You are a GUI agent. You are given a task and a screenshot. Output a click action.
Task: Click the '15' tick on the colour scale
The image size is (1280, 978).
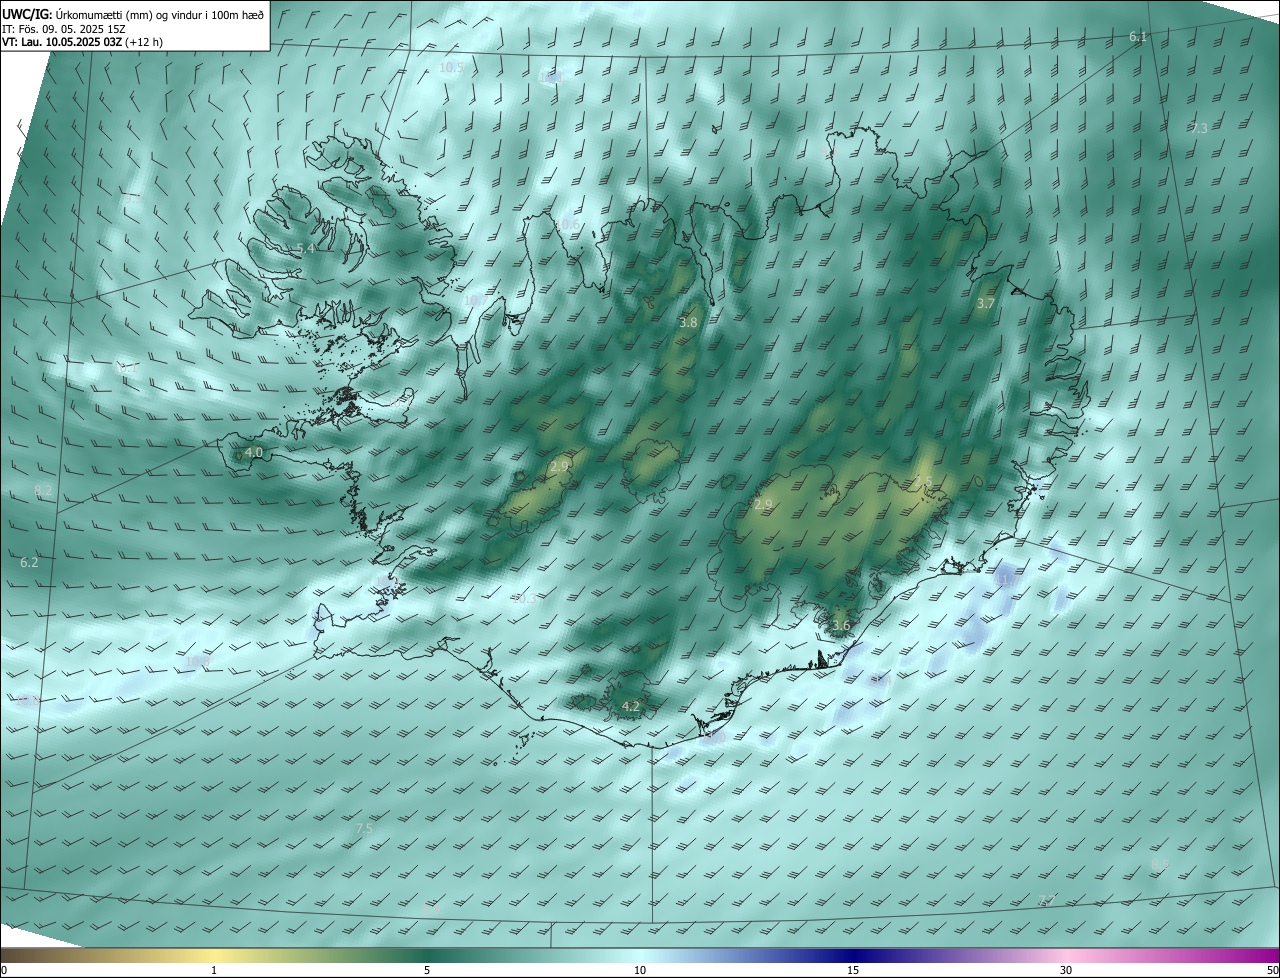[853, 970]
